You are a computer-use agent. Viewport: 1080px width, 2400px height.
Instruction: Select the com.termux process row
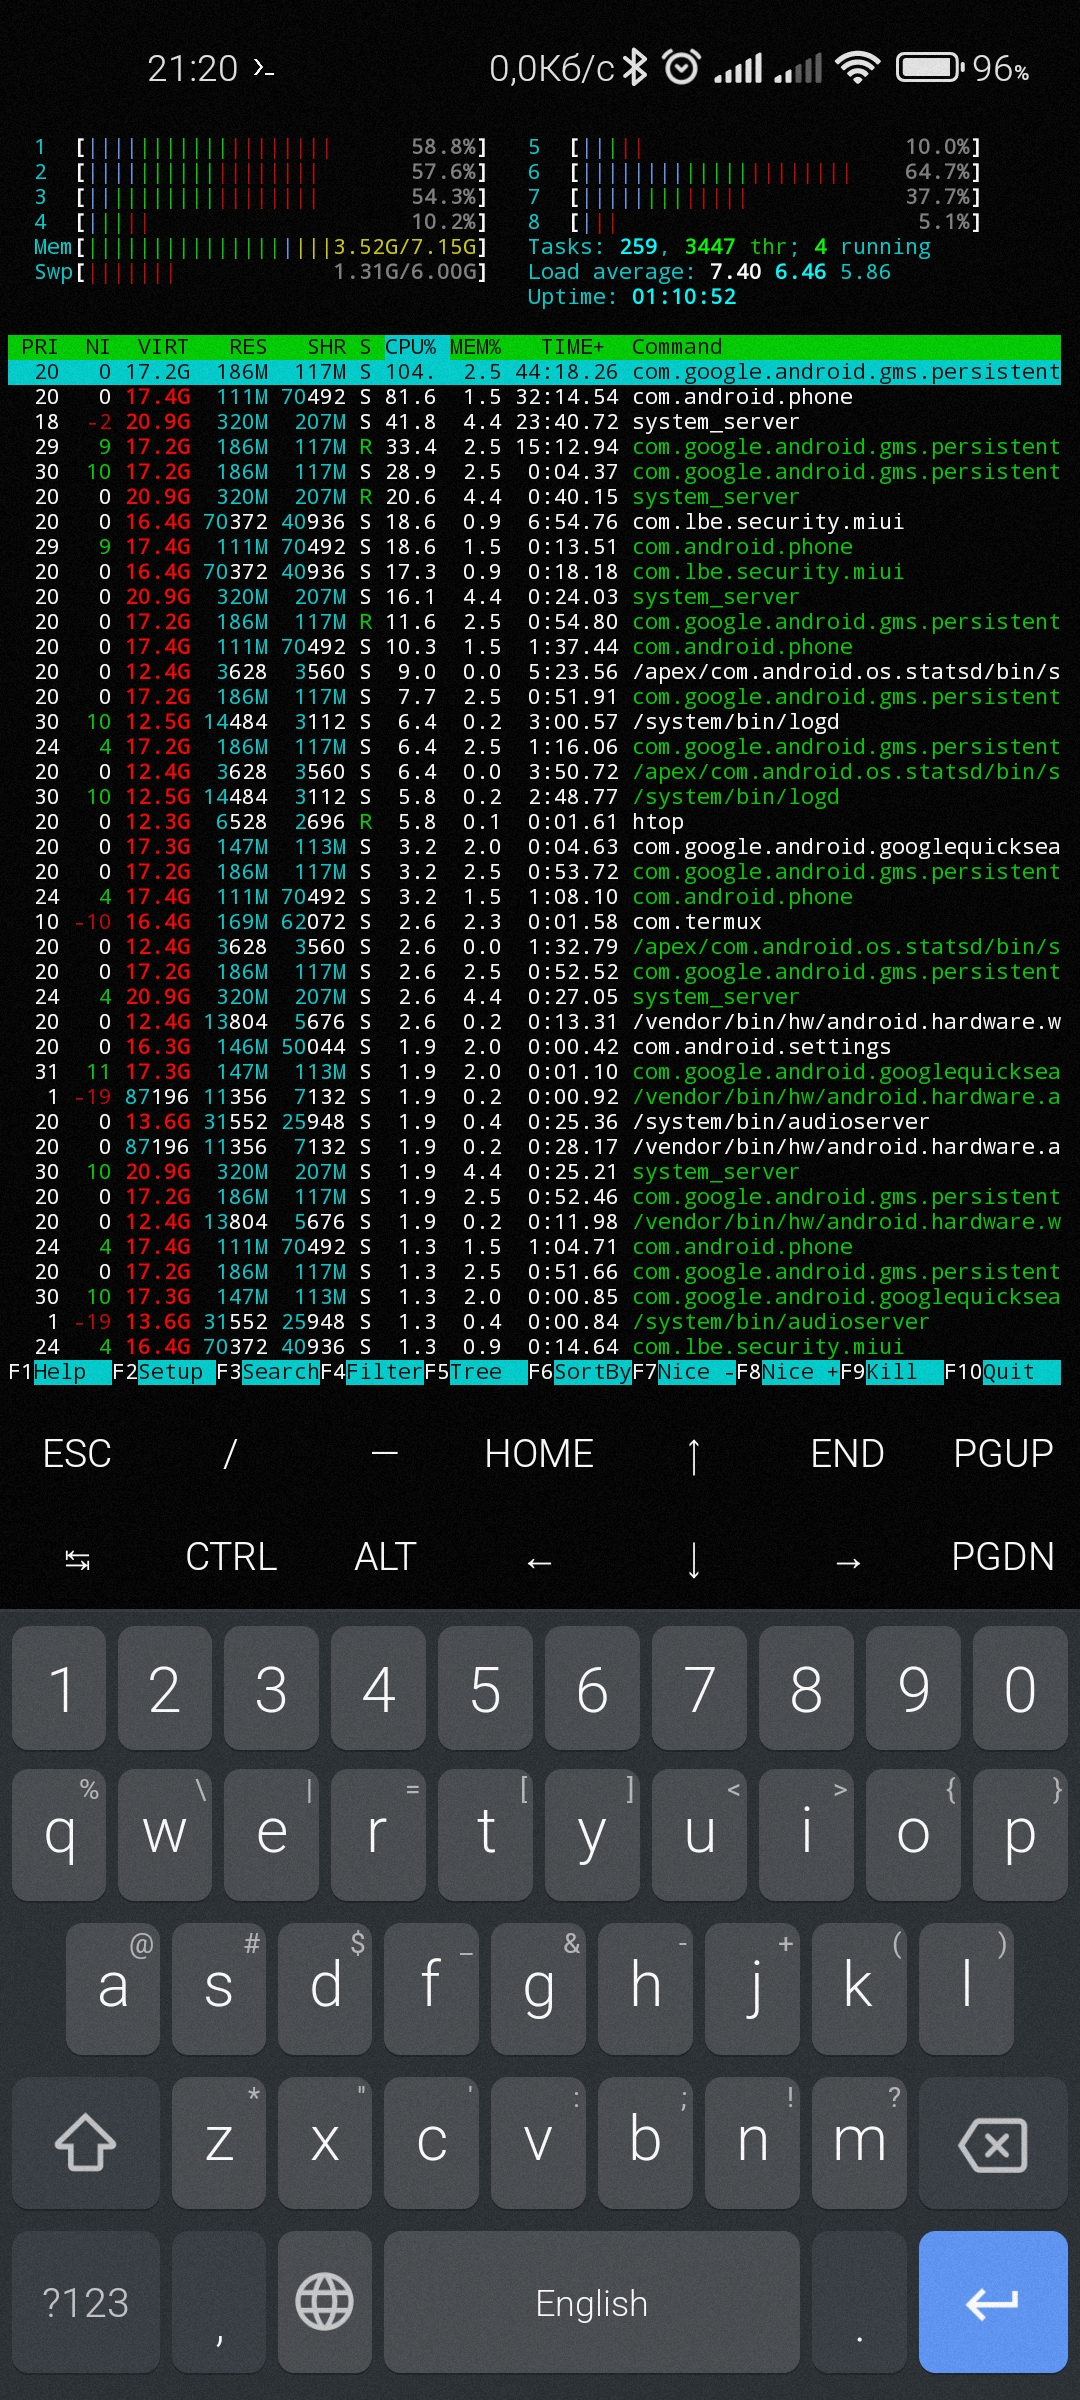coord(534,922)
